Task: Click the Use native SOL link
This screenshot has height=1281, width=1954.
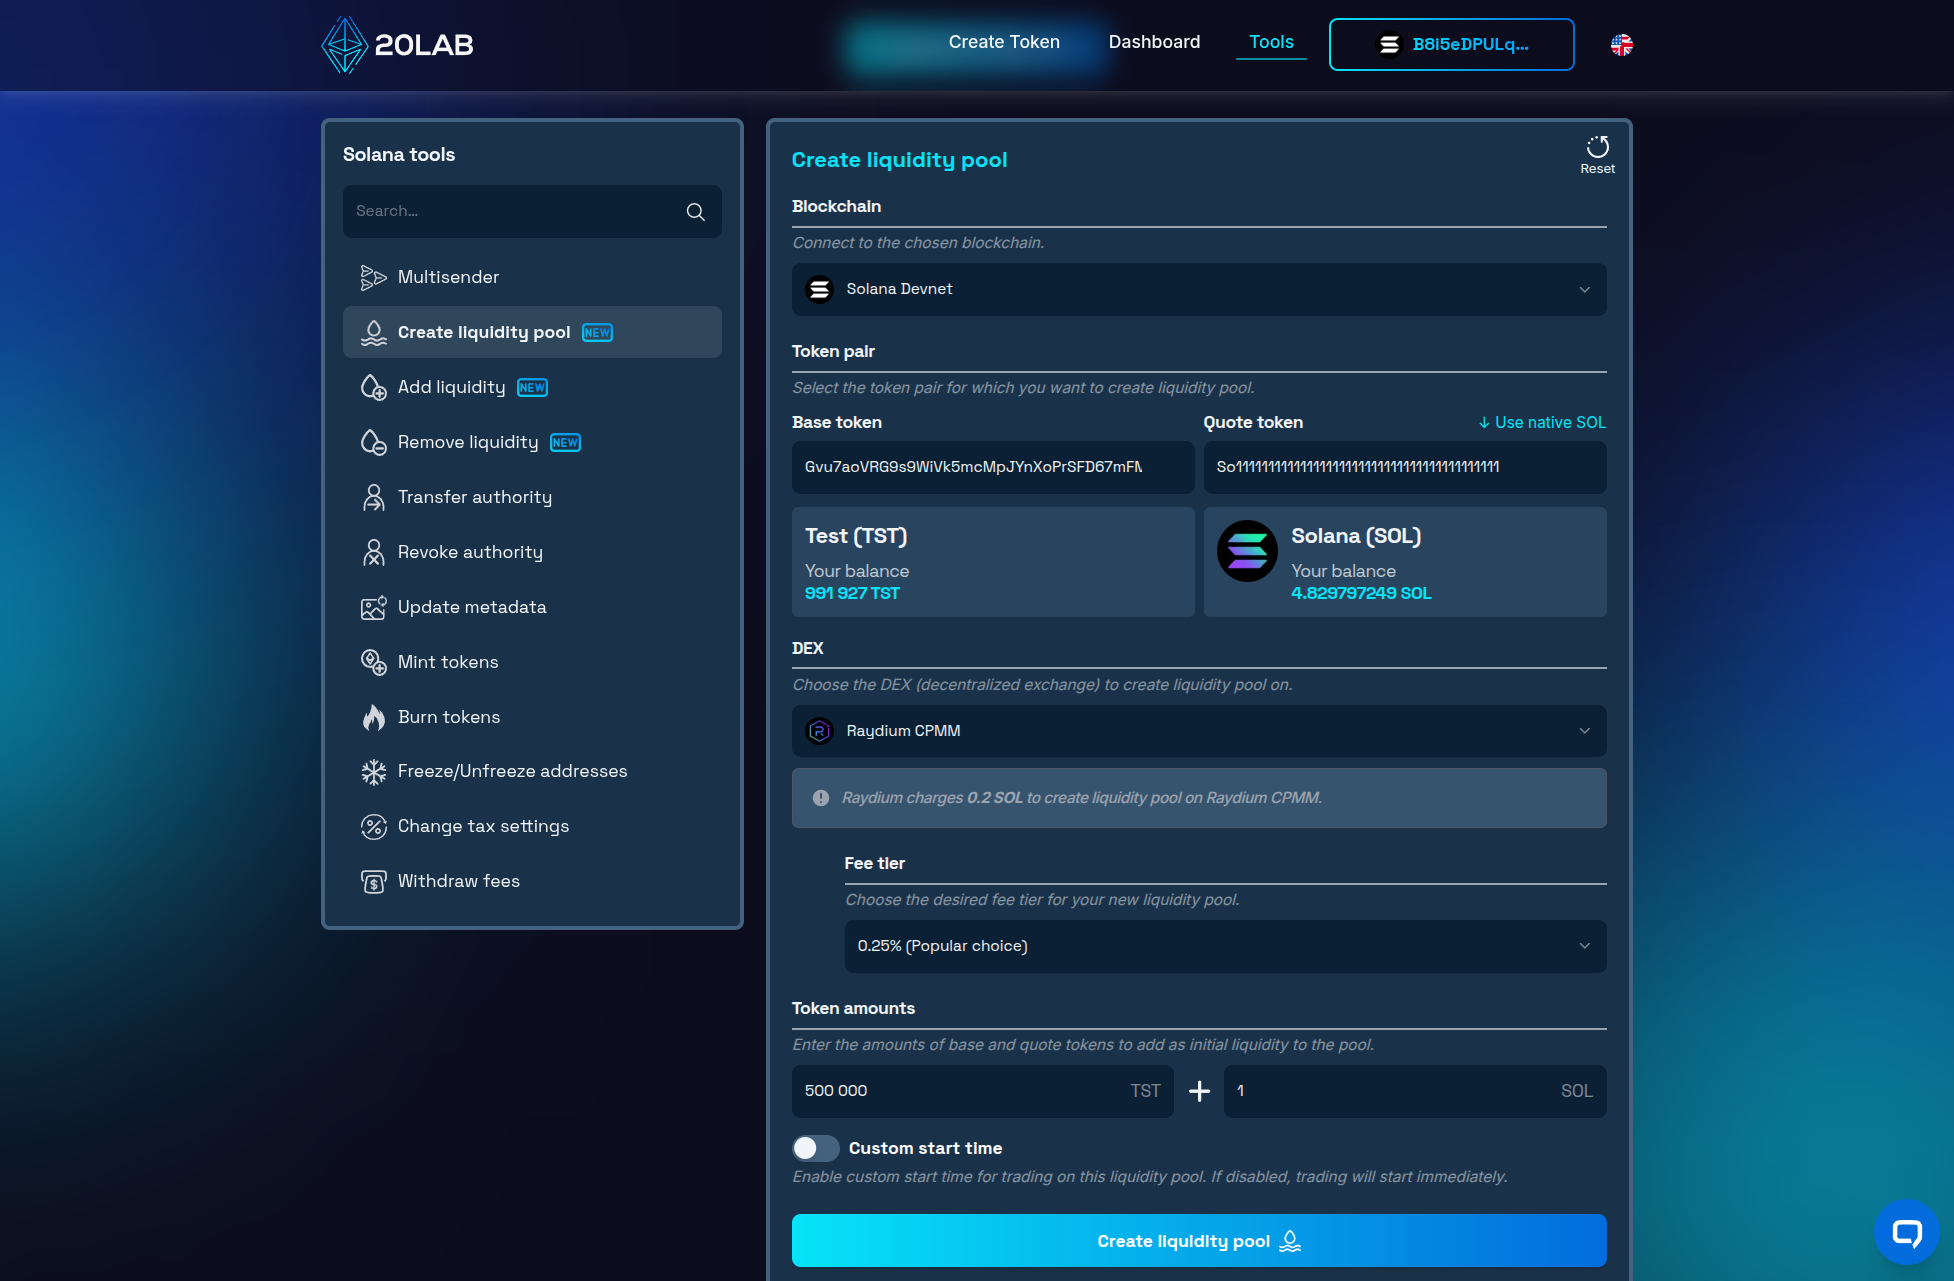Action: [x=1541, y=423]
